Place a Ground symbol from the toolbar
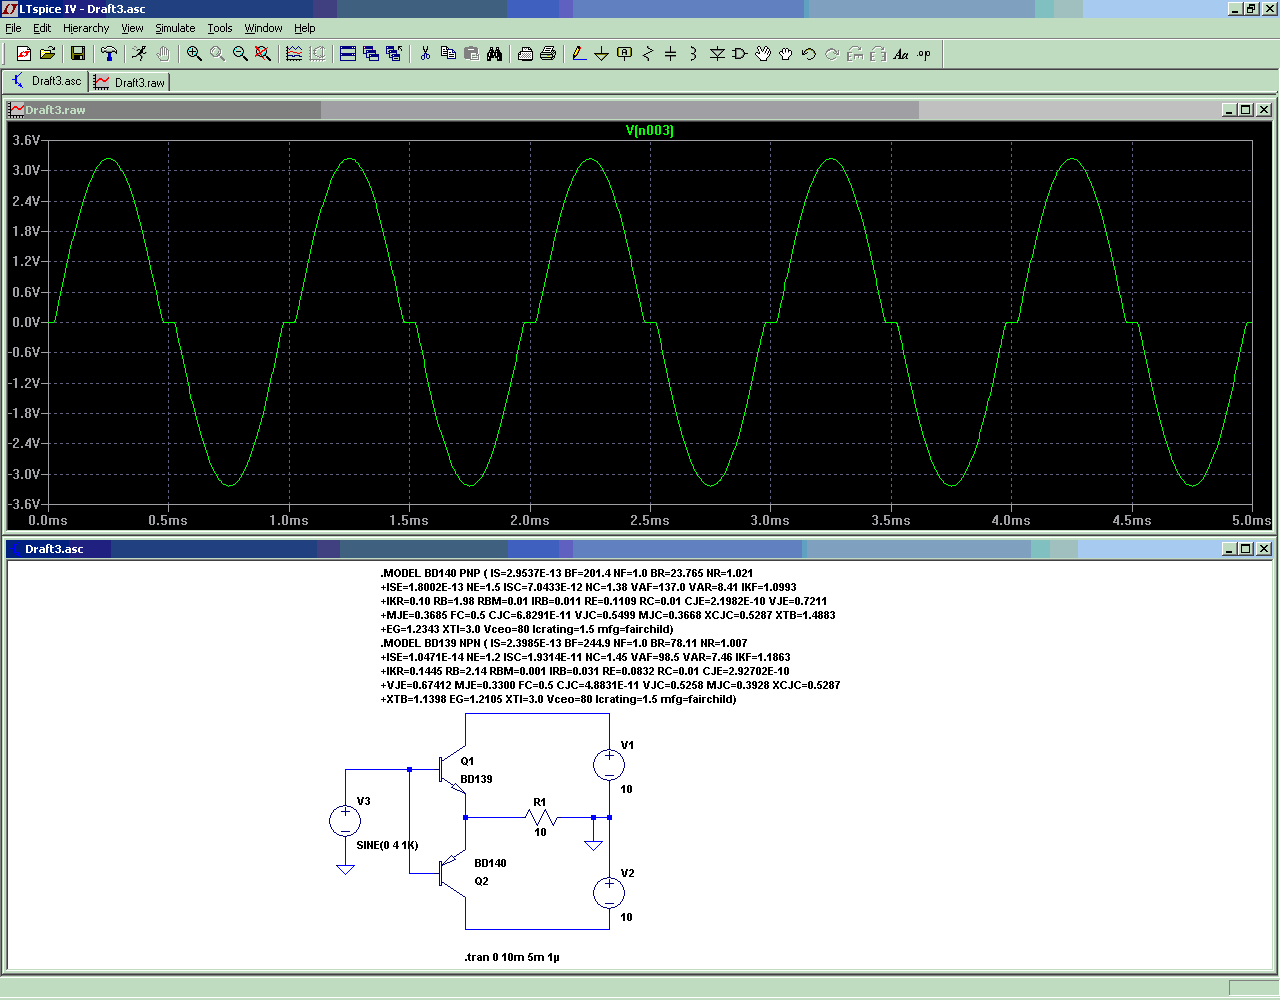 pyautogui.click(x=601, y=54)
